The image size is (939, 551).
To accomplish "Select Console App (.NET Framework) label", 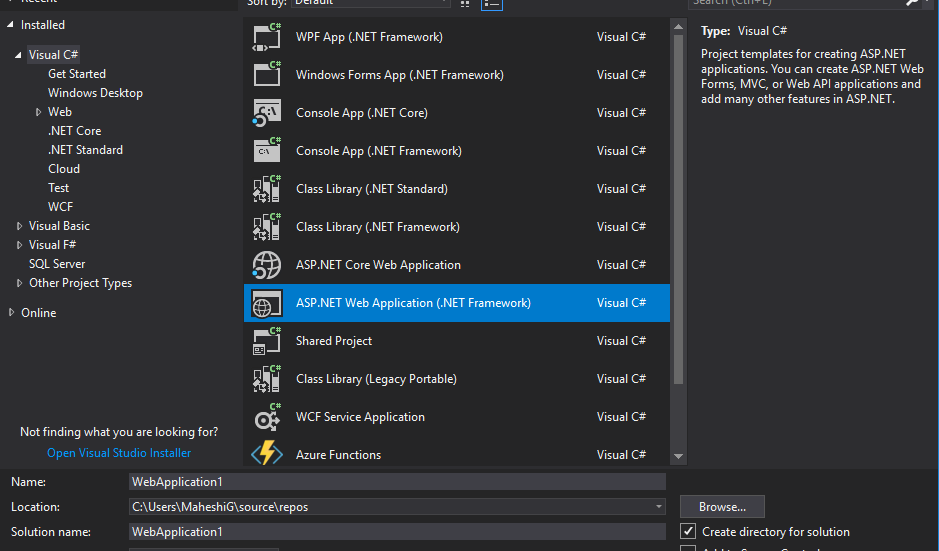I will point(379,151).
